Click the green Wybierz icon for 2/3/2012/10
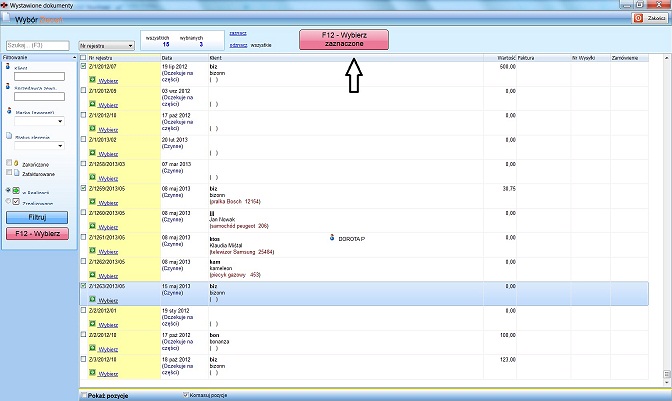 click(92, 373)
